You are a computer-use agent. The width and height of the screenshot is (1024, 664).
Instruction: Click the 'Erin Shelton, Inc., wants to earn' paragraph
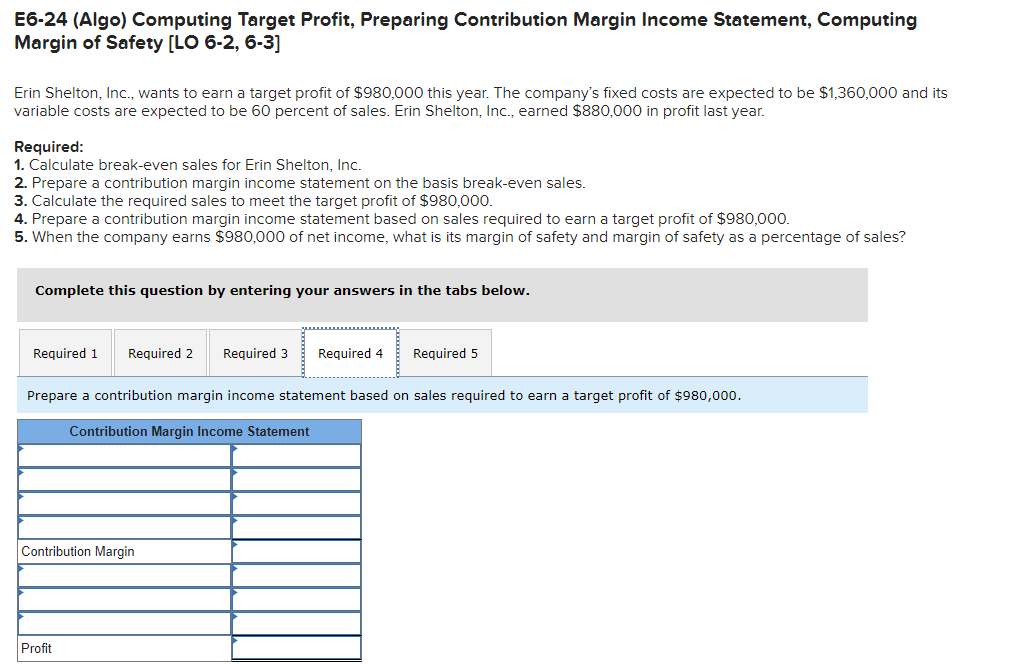coord(481,102)
